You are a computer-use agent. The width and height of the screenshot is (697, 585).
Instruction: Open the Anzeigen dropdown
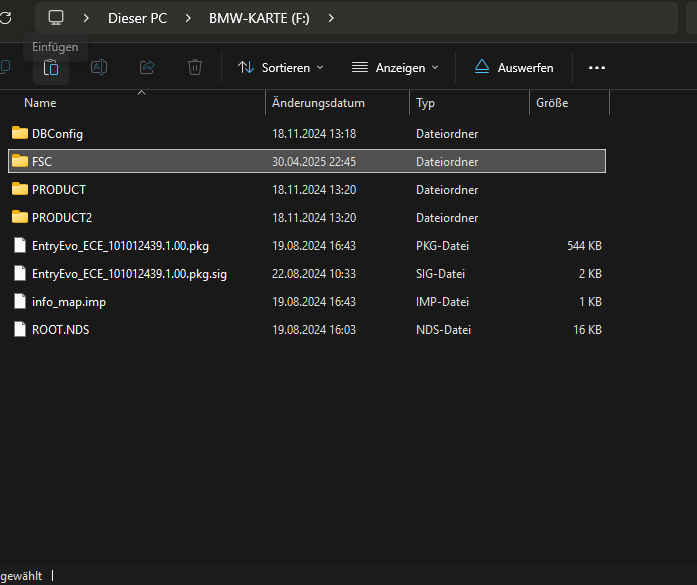click(x=395, y=68)
